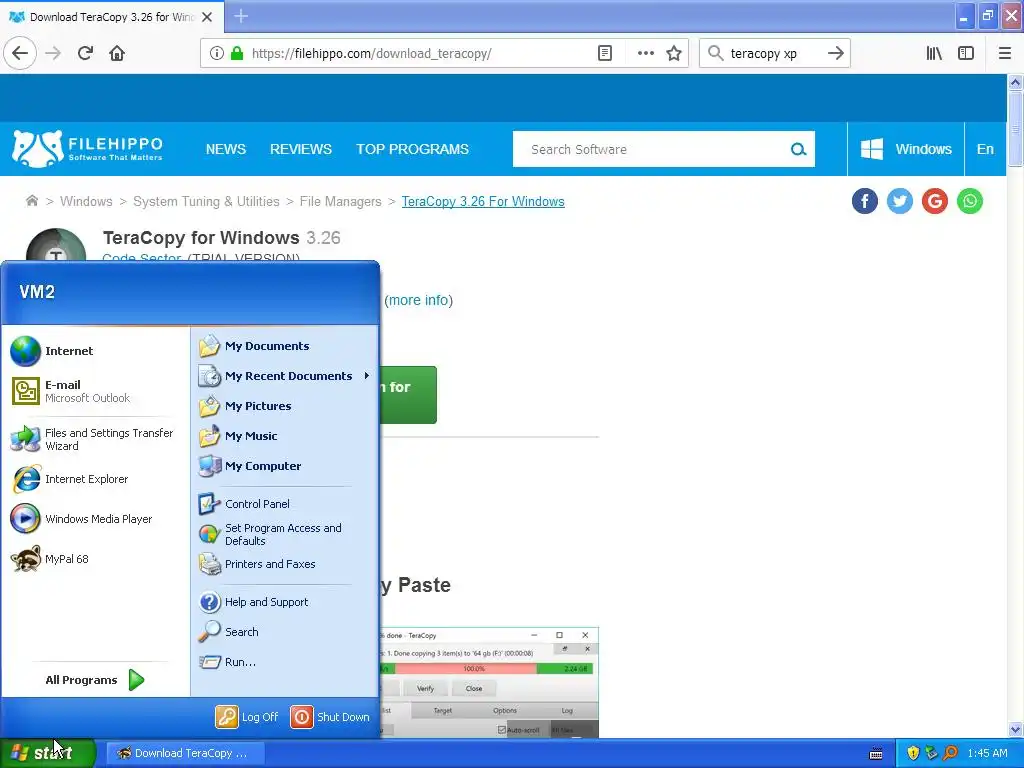Toggle reader view icon in address bar
This screenshot has width=1024, height=768.
[605, 54]
